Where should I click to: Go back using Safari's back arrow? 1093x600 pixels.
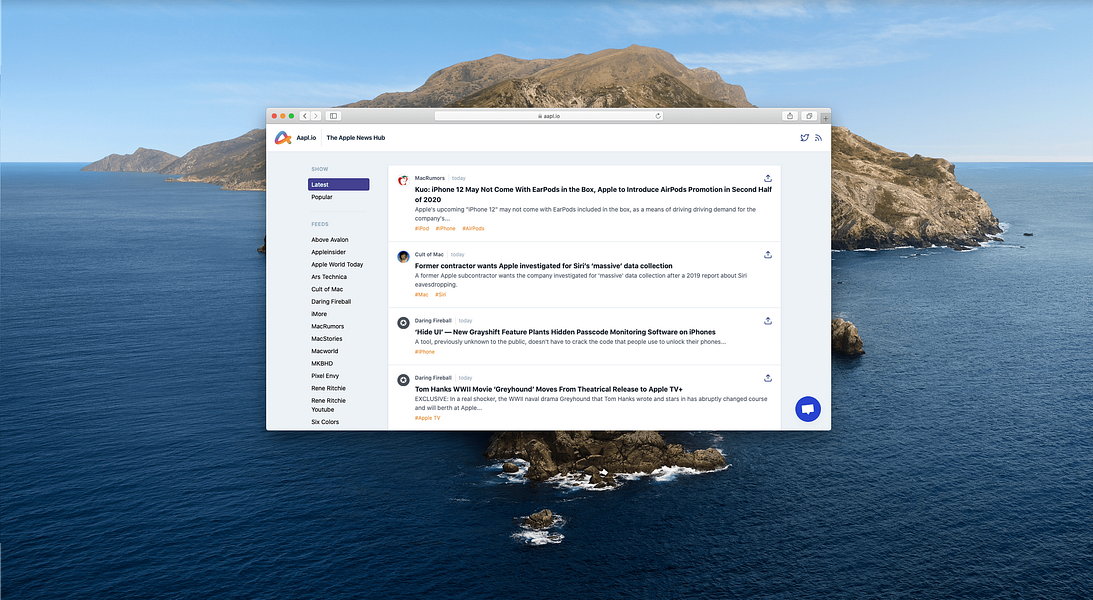pos(305,116)
